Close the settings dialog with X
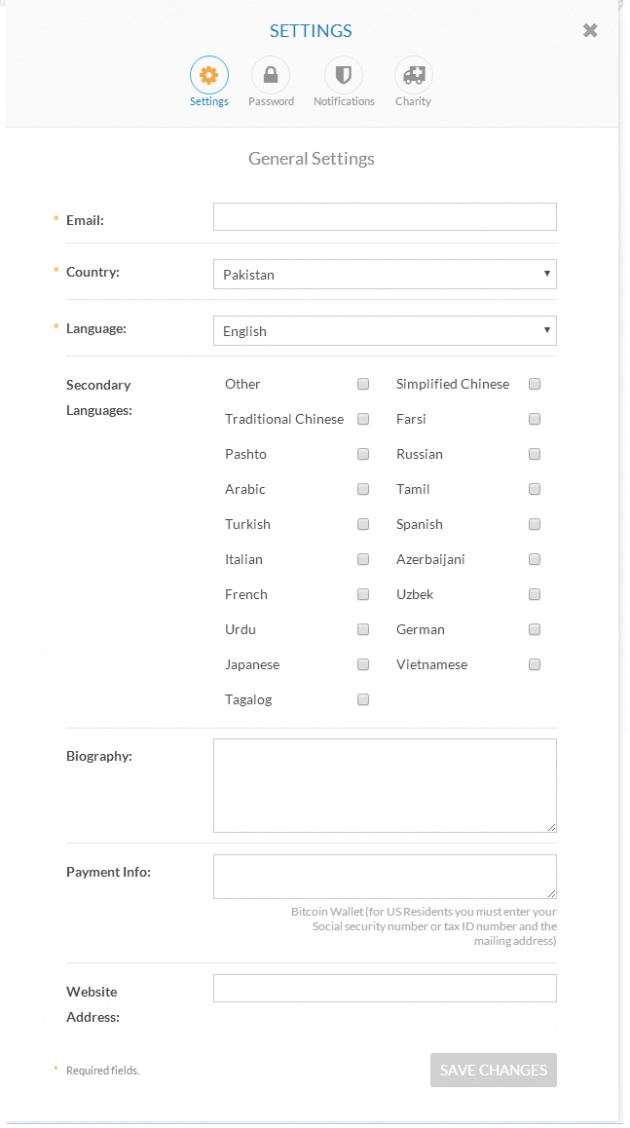 pos(590,30)
